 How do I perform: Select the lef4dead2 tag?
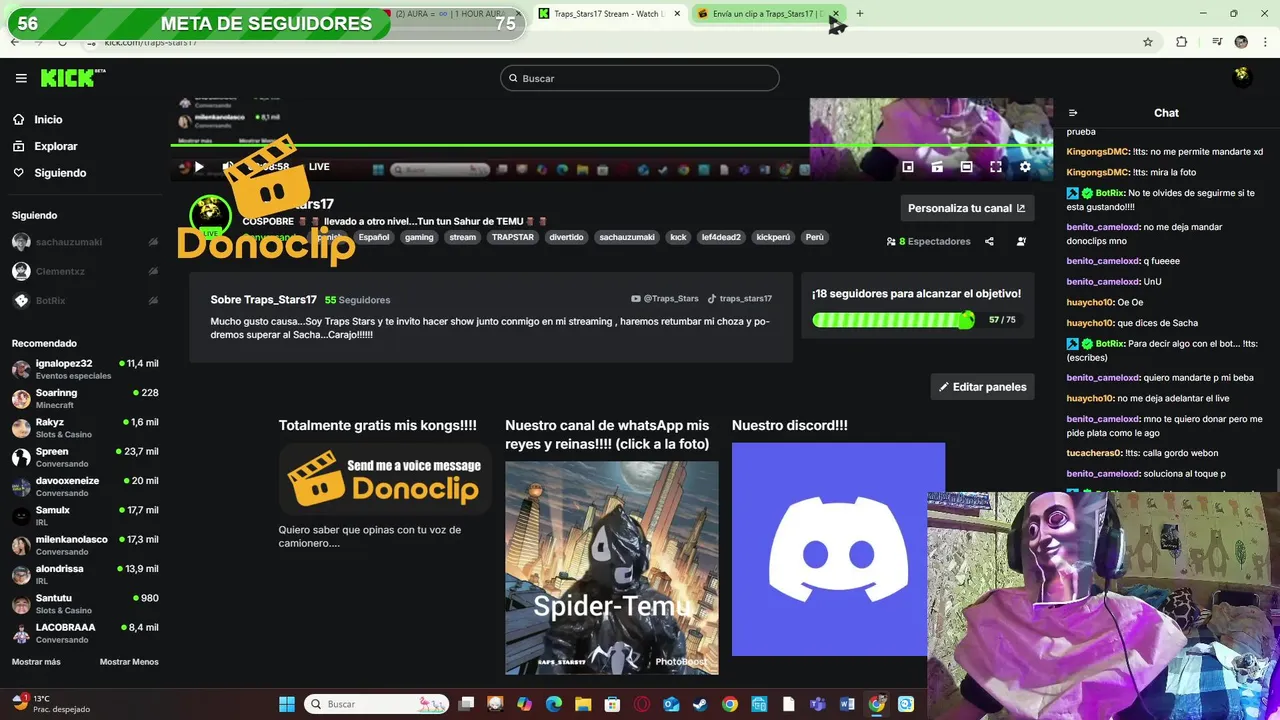(x=721, y=238)
